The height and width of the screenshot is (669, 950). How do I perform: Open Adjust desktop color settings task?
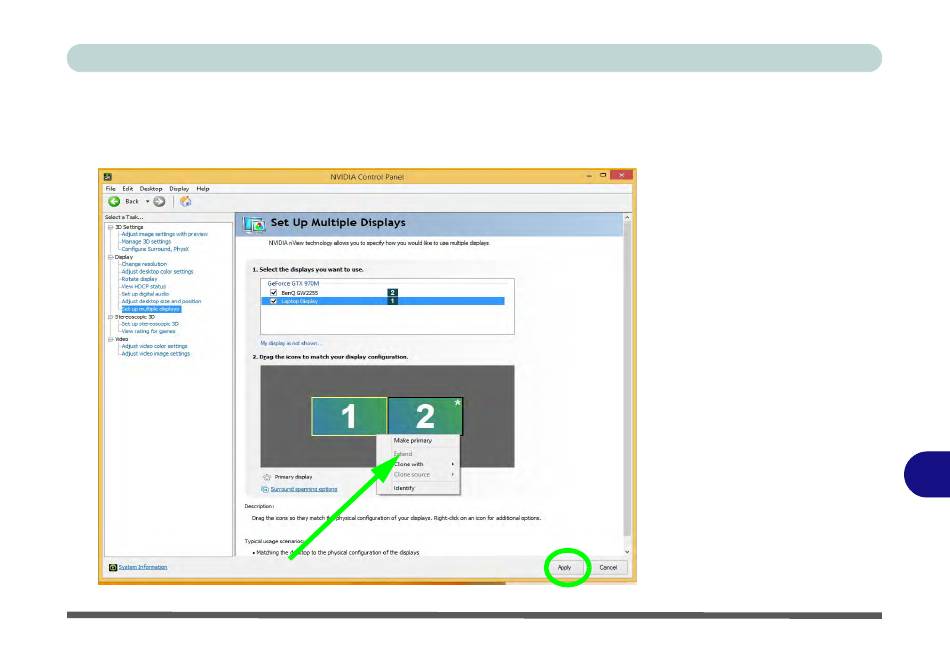157,271
